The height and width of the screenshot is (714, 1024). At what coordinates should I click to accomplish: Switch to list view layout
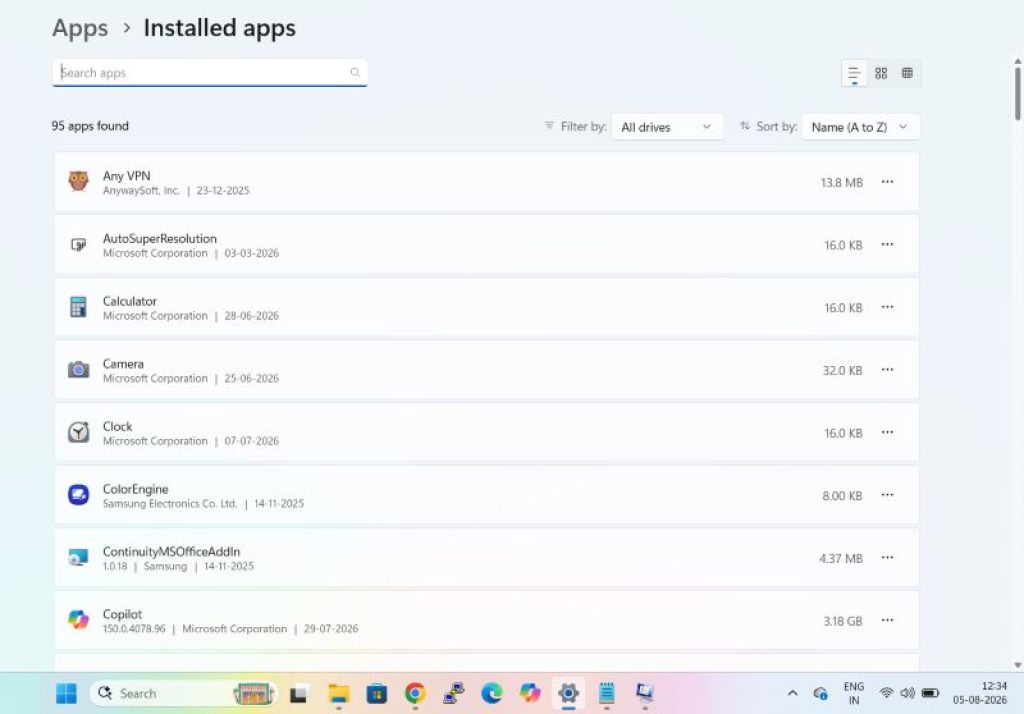[854, 73]
